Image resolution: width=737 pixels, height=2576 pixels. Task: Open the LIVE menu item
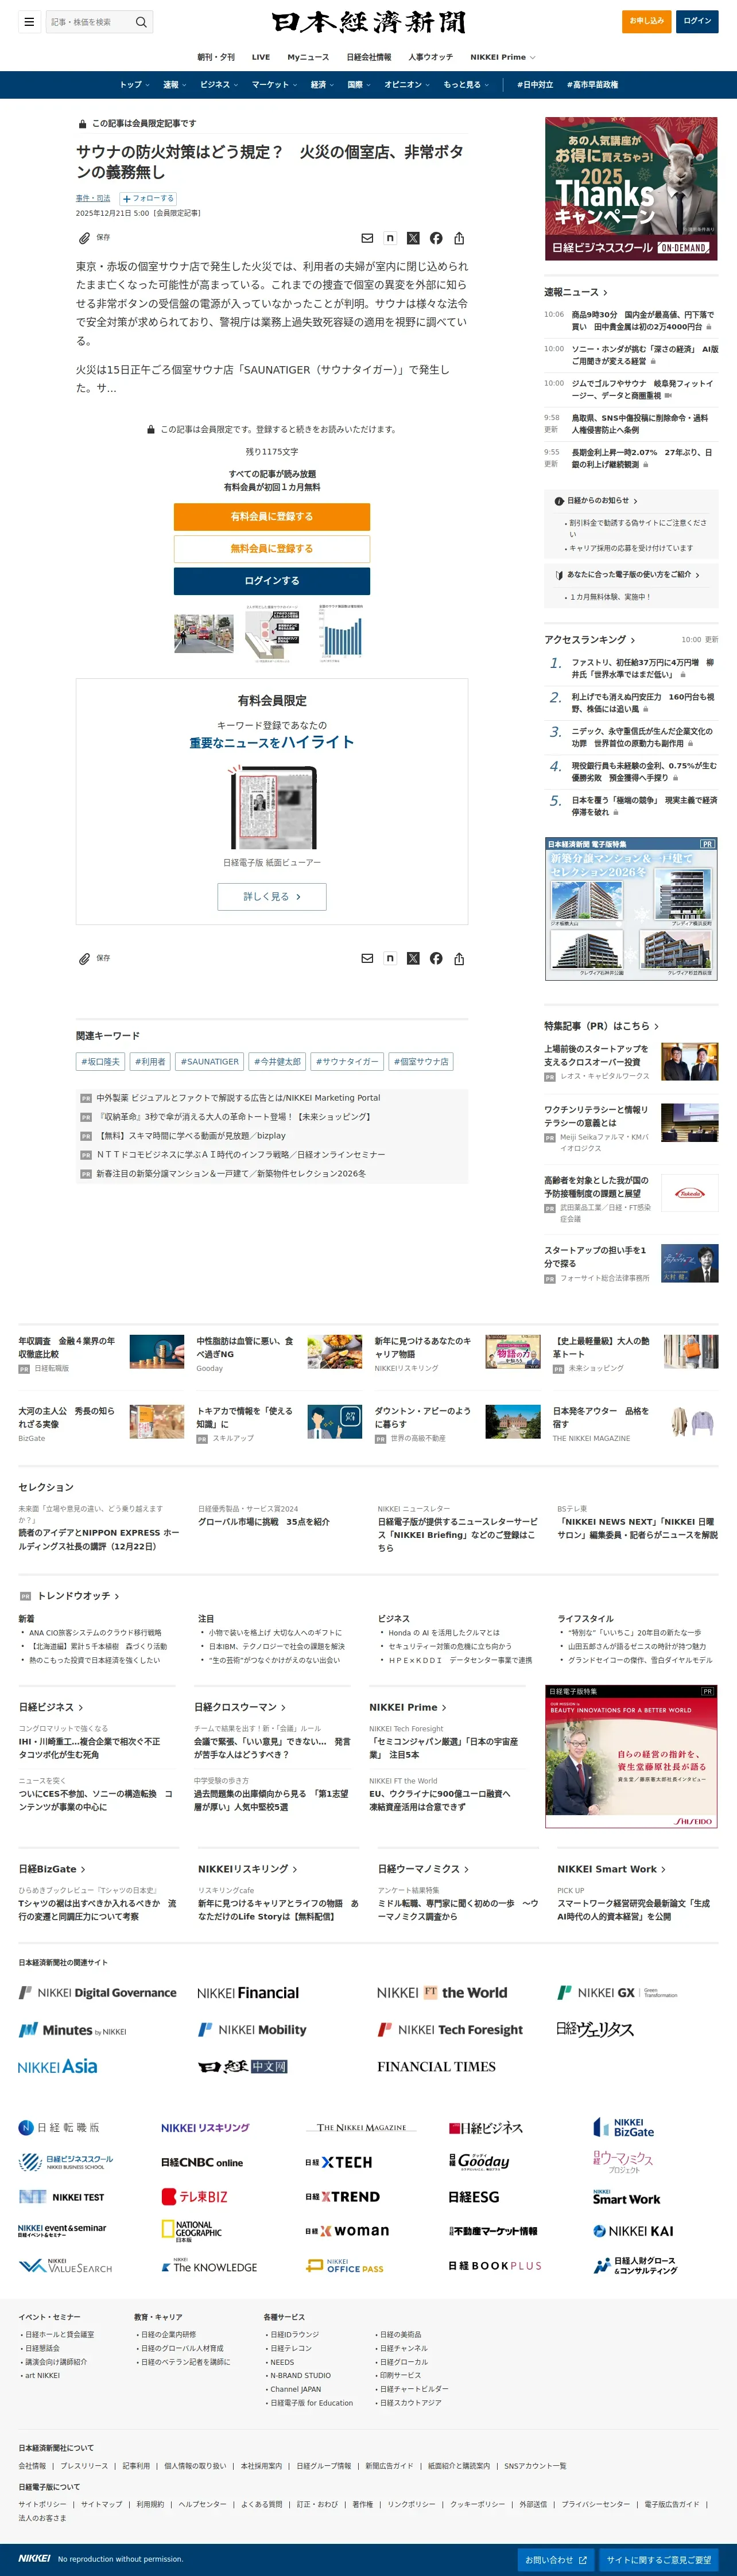pyautogui.click(x=261, y=57)
